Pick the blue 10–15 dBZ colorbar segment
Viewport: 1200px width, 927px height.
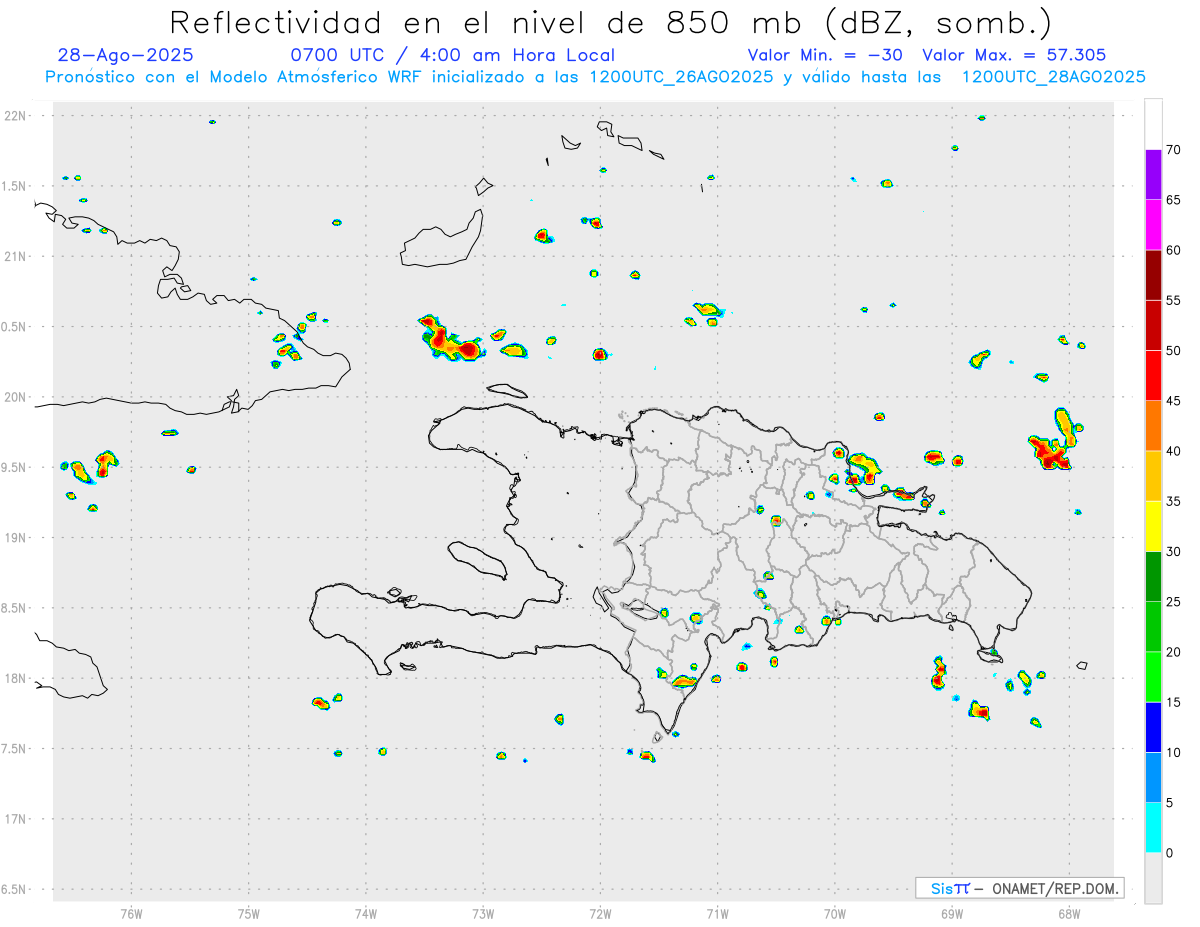click(1153, 727)
